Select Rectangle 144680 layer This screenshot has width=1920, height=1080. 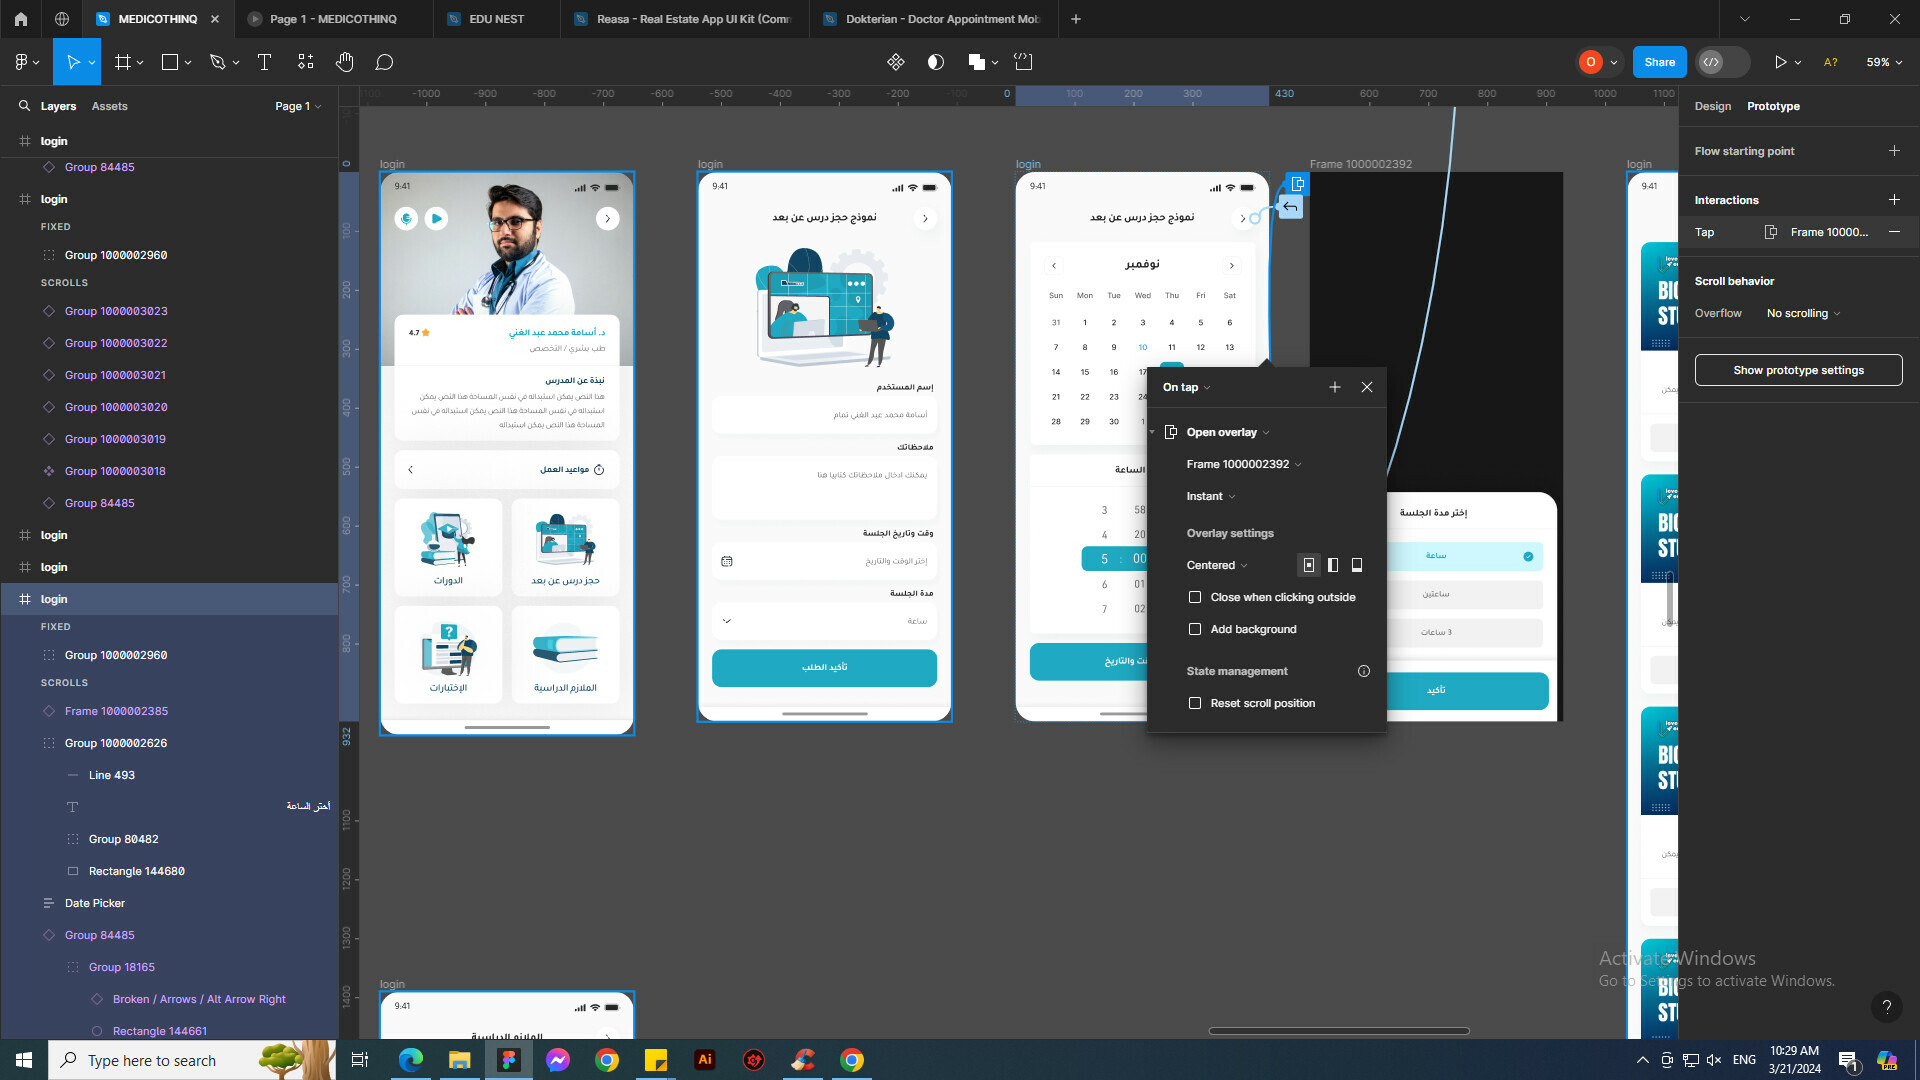pos(136,871)
